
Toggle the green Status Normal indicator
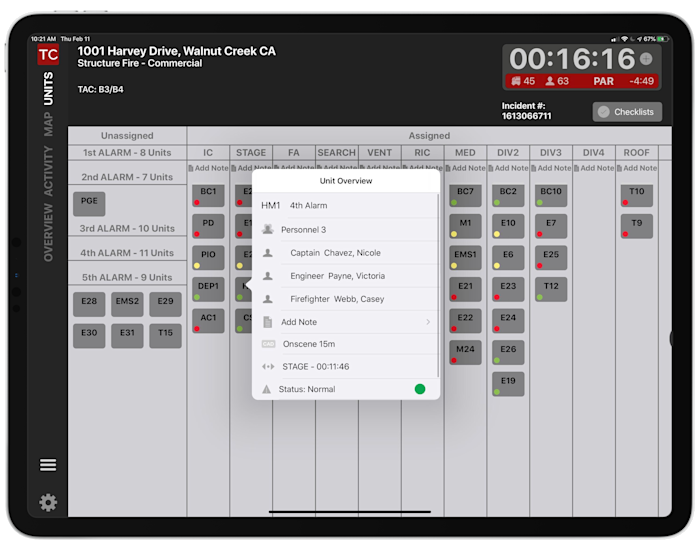point(420,389)
